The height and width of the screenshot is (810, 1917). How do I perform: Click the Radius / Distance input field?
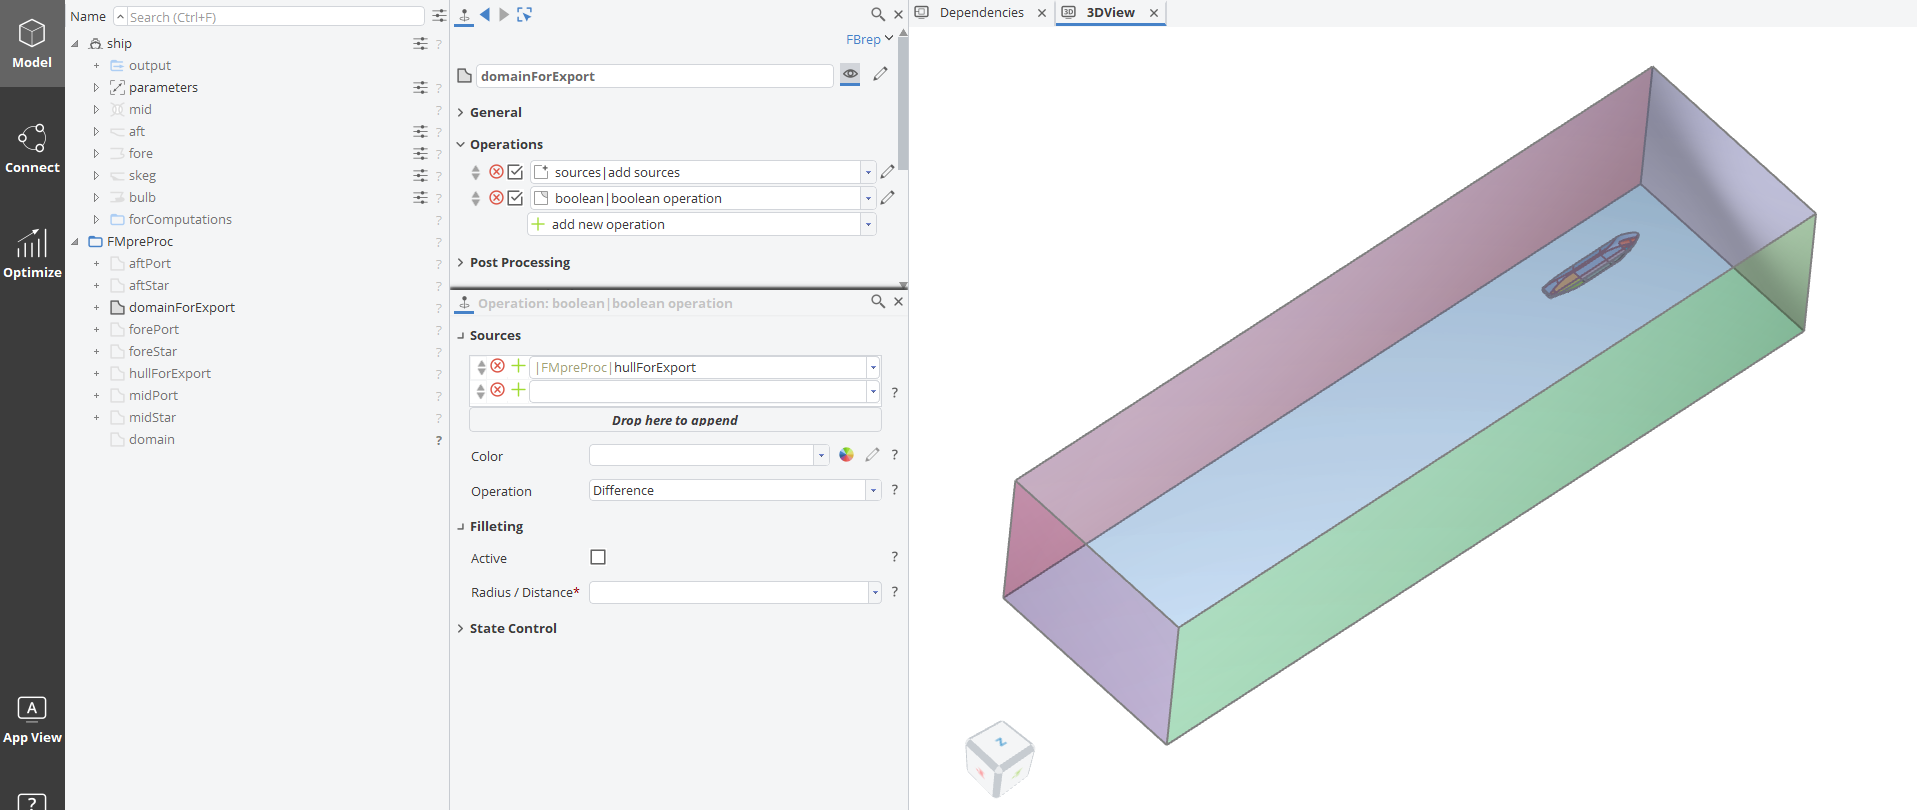(728, 592)
